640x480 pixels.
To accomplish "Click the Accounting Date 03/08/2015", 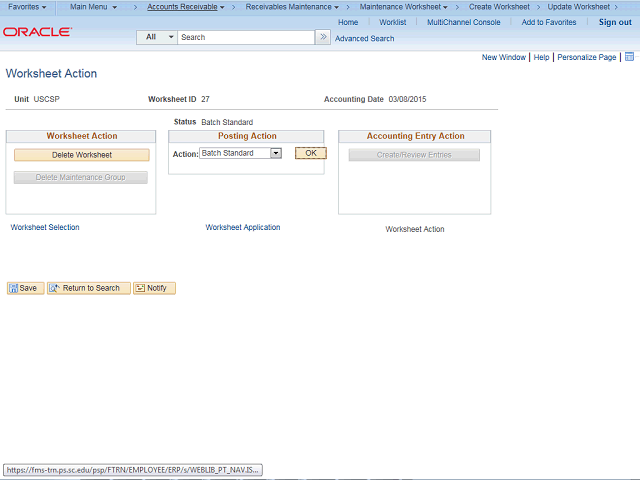I will (x=407, y=99).
